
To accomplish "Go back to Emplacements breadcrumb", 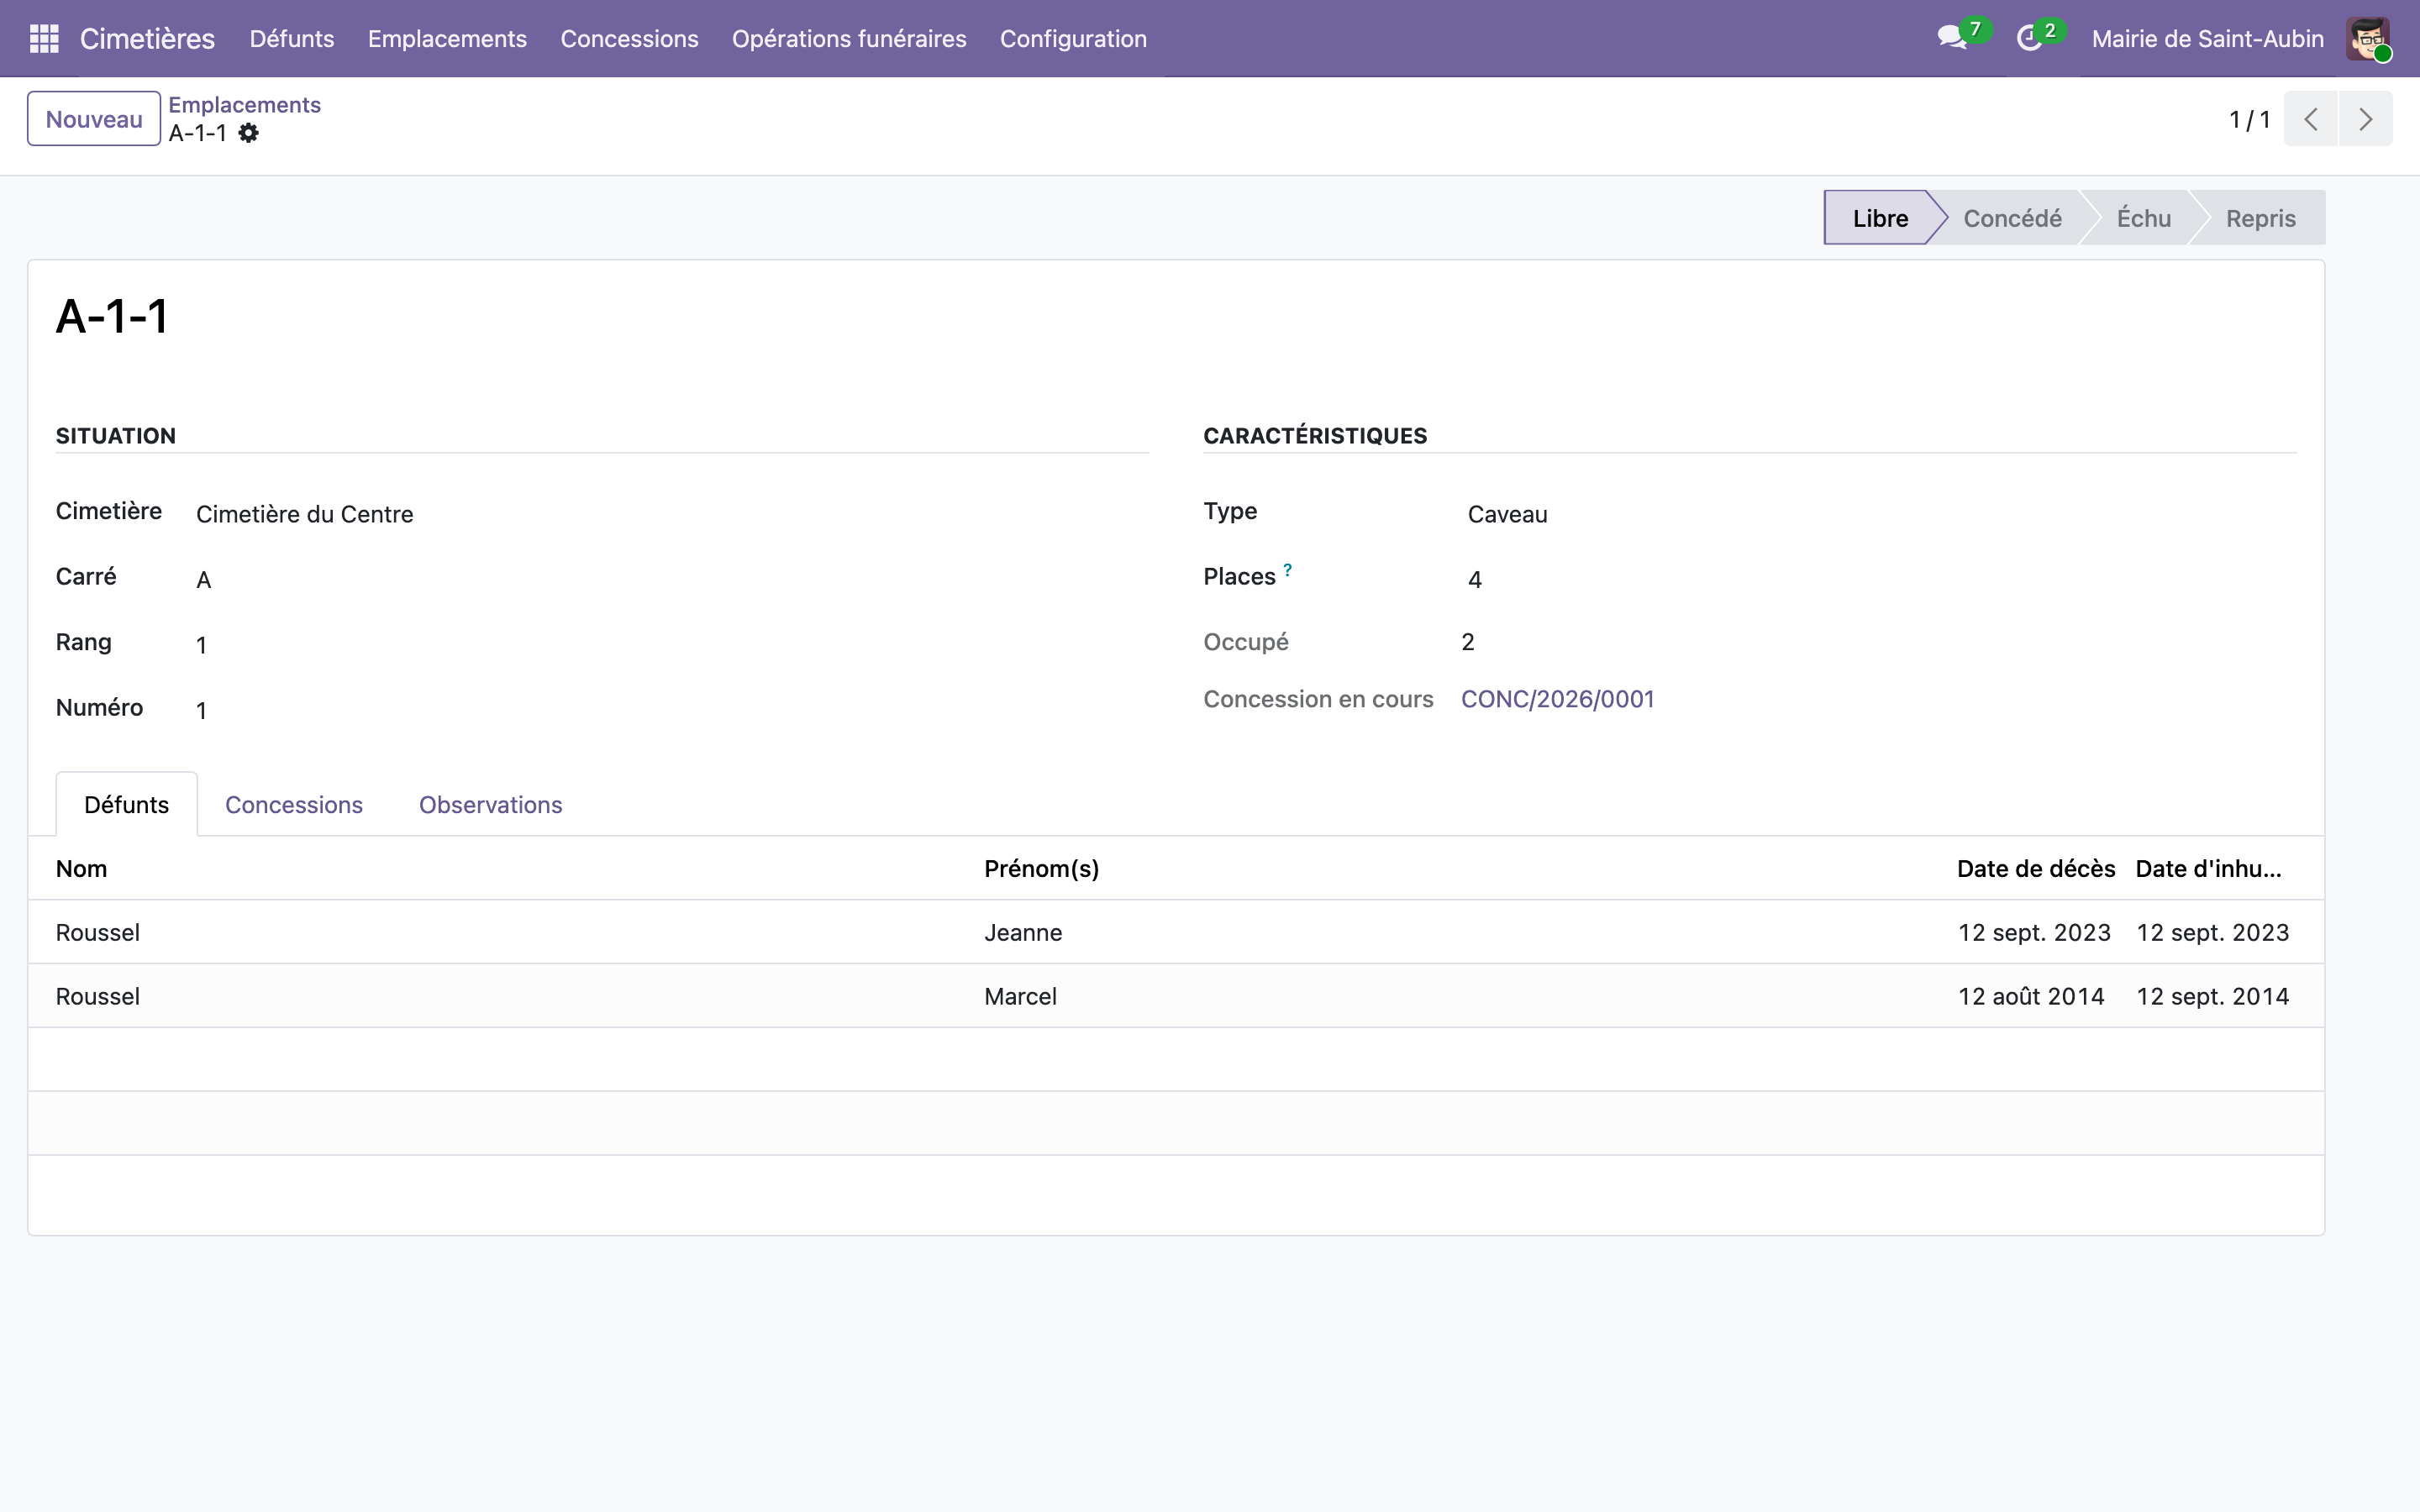I will (x=244, y=105).
